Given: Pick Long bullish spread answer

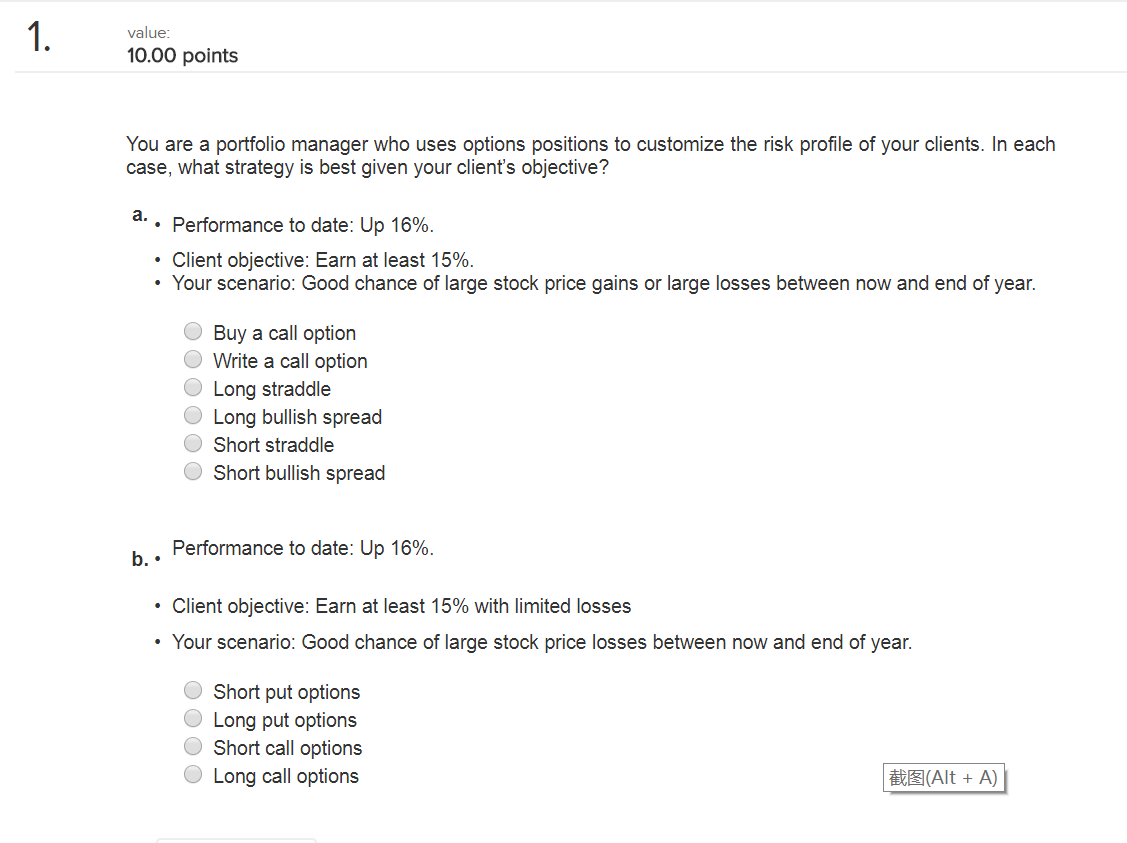Looking at the screenshot, I should tap(193, 415).
